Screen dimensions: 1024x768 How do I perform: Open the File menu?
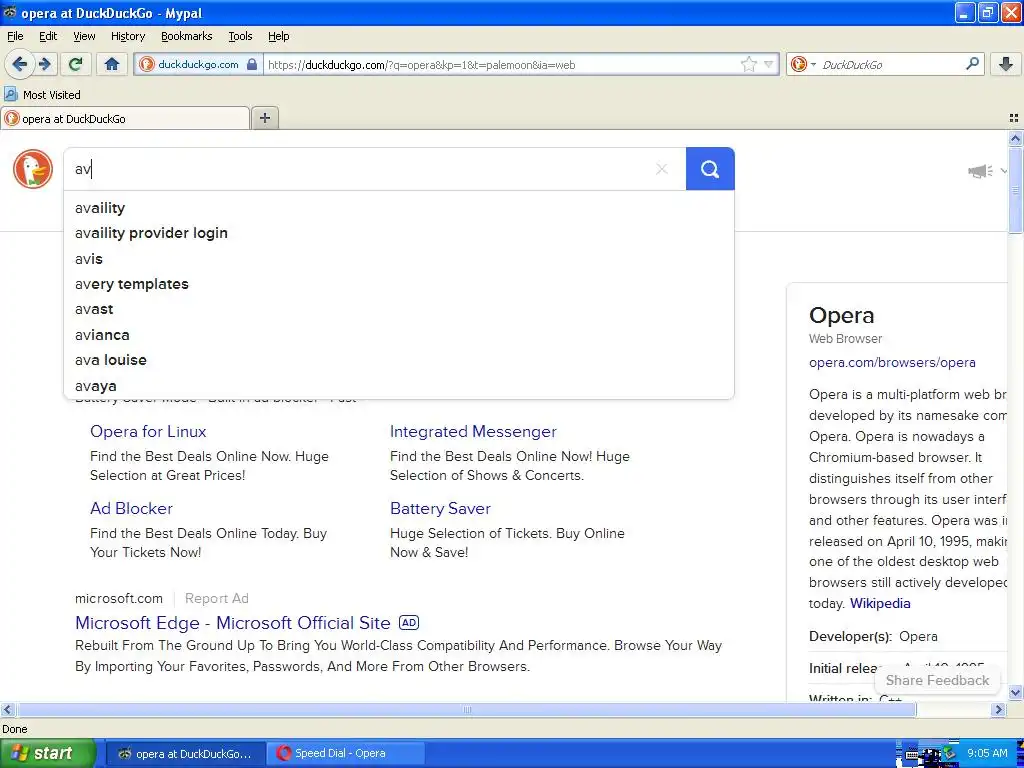[15, 36]
